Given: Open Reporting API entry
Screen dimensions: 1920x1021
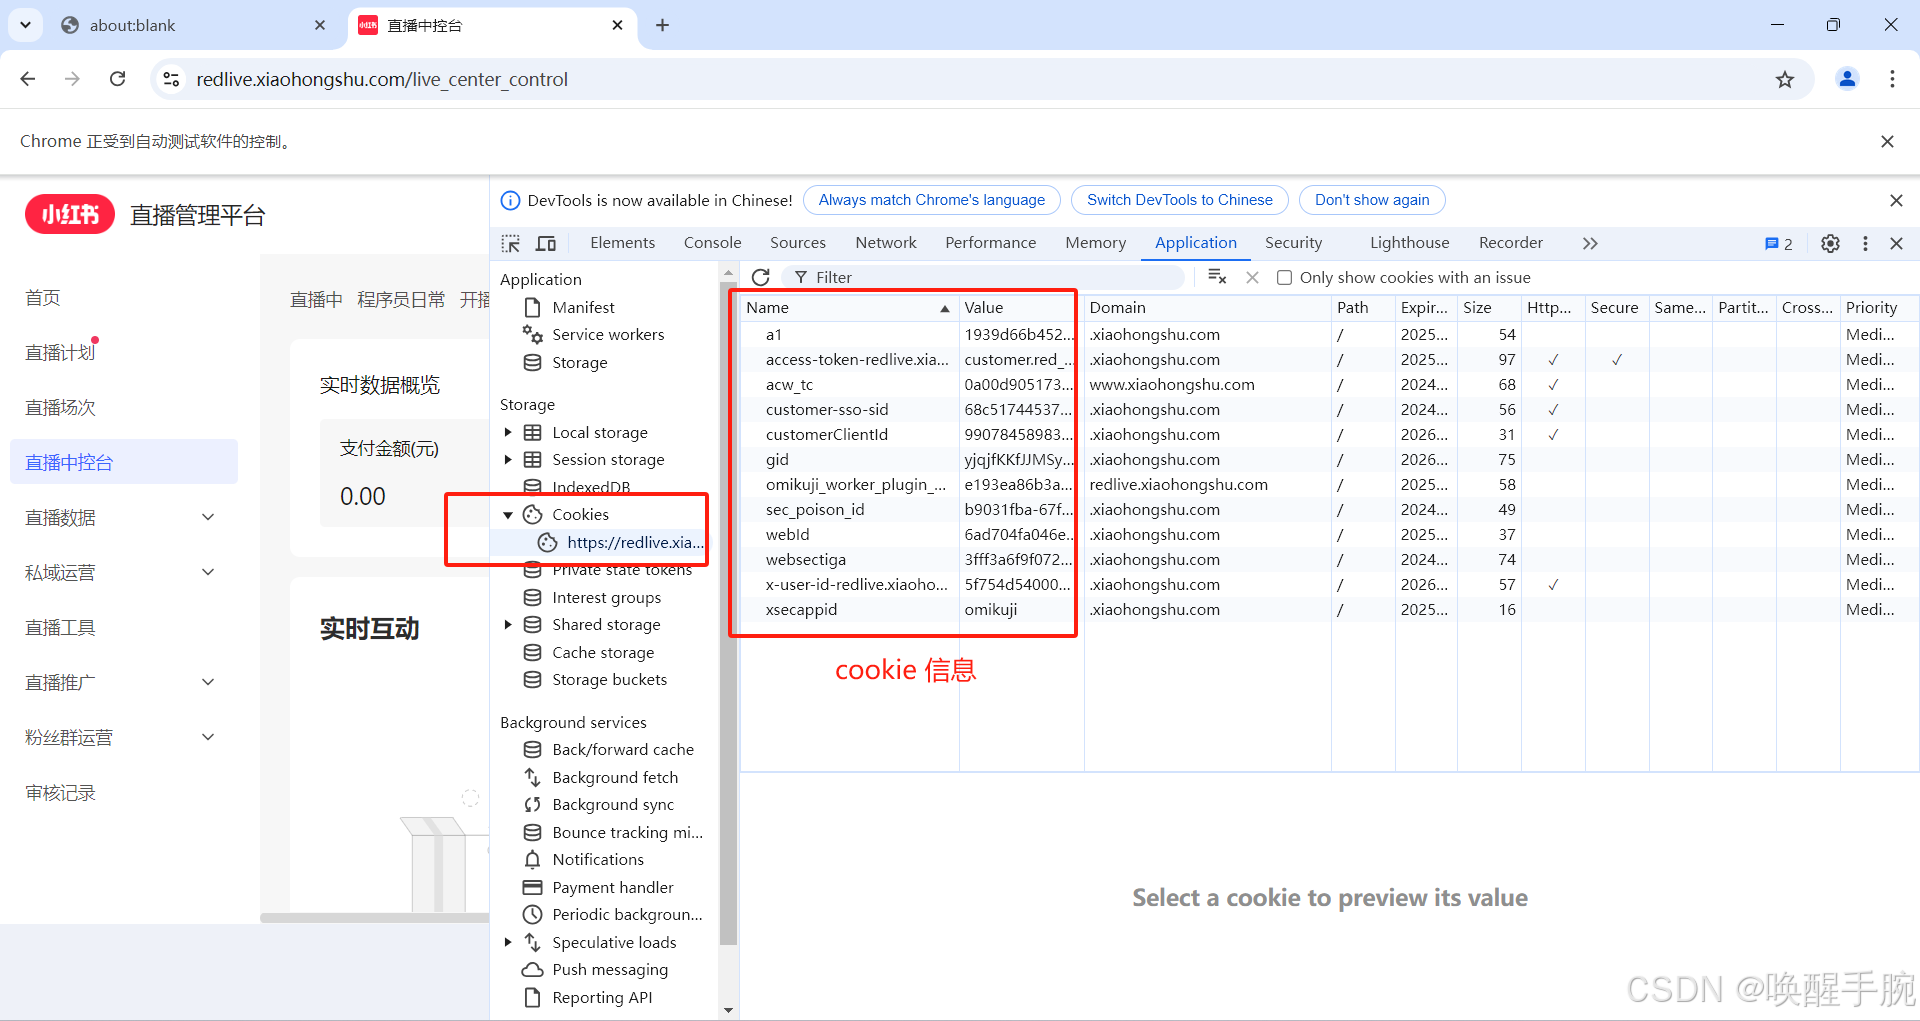Looking at the screenshot, I should tap(602, 997).
